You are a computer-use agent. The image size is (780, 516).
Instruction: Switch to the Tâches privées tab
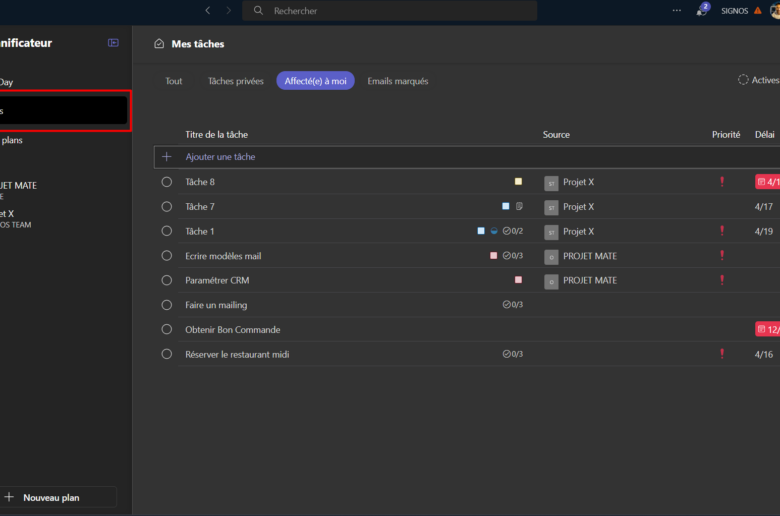pos(236,81)
